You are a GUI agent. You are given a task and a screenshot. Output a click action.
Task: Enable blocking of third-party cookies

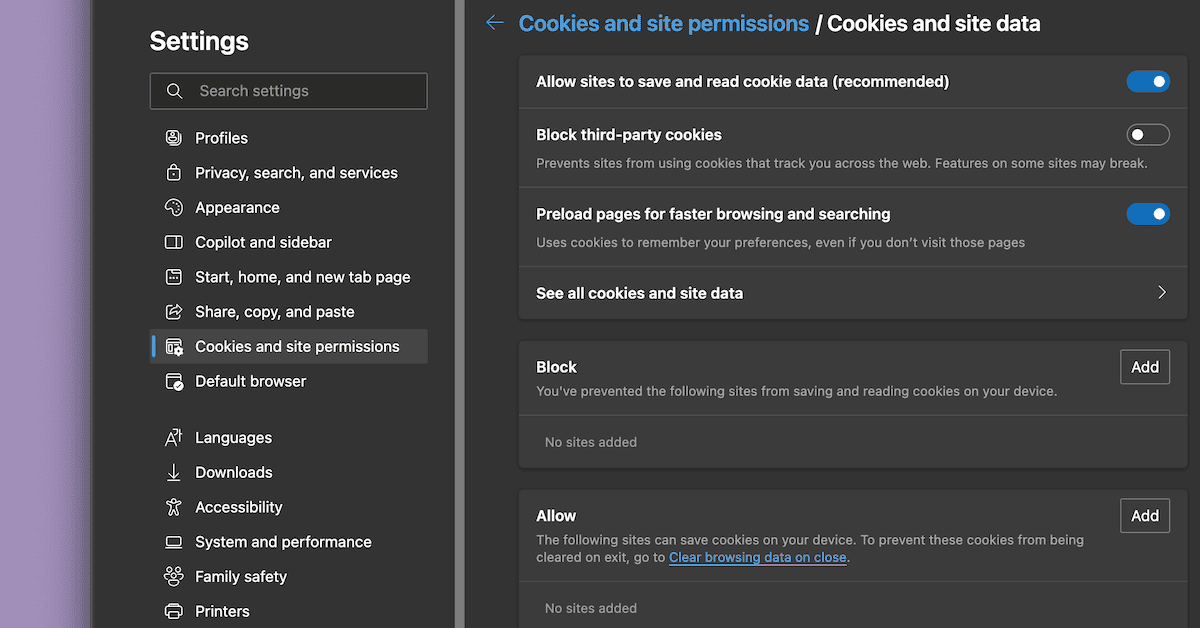(x=1148, y=134)
